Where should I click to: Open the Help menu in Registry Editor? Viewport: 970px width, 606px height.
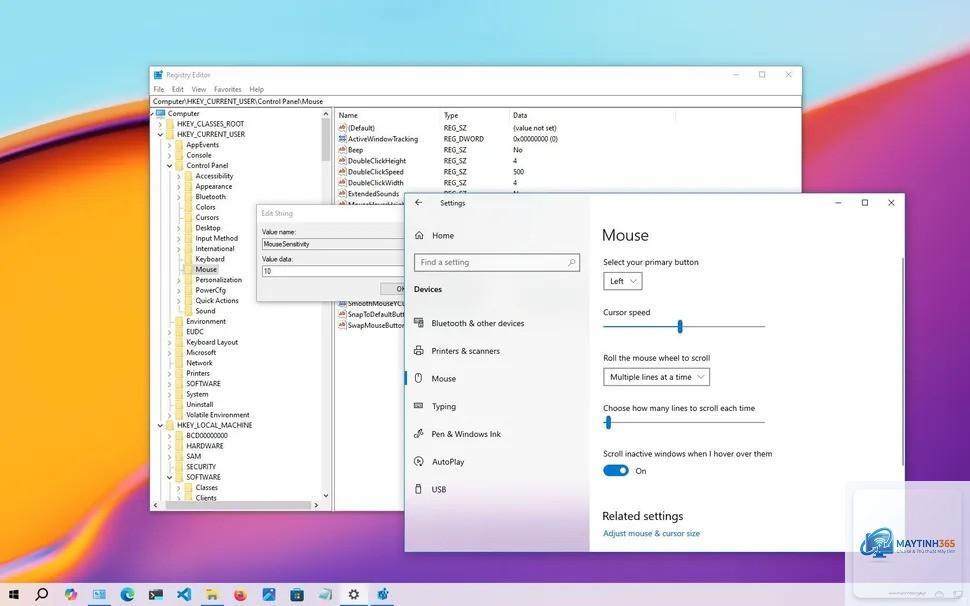257,89
